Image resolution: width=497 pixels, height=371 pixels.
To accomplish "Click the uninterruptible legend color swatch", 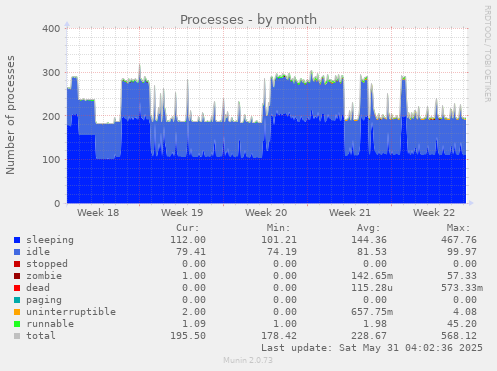I will (17, 312).
